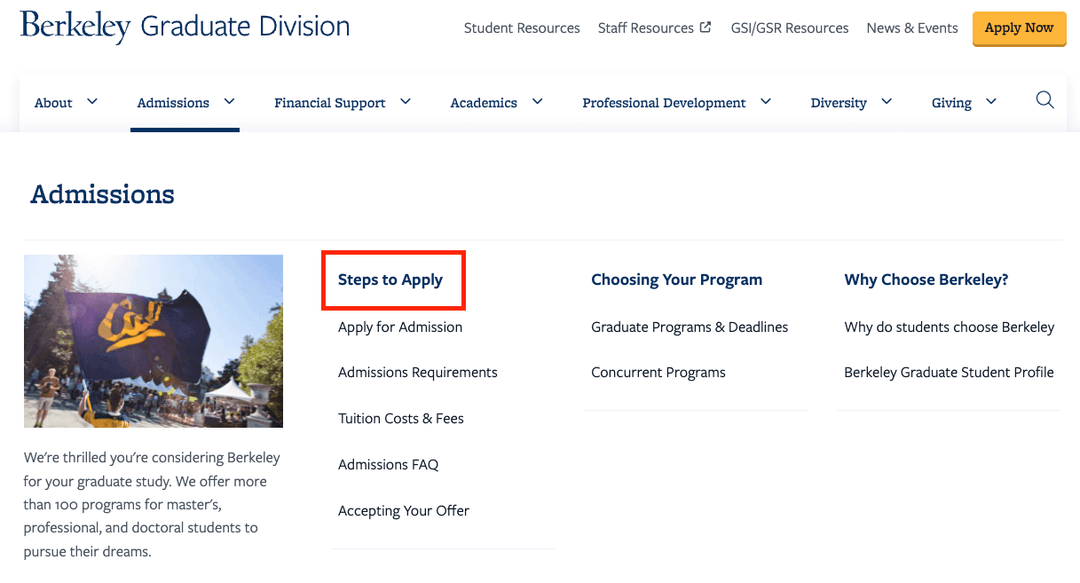1080x583 pixels.
Task: Expand the Academics dropdown arrow
Action: pyautogui.click(x=537, y=102)
